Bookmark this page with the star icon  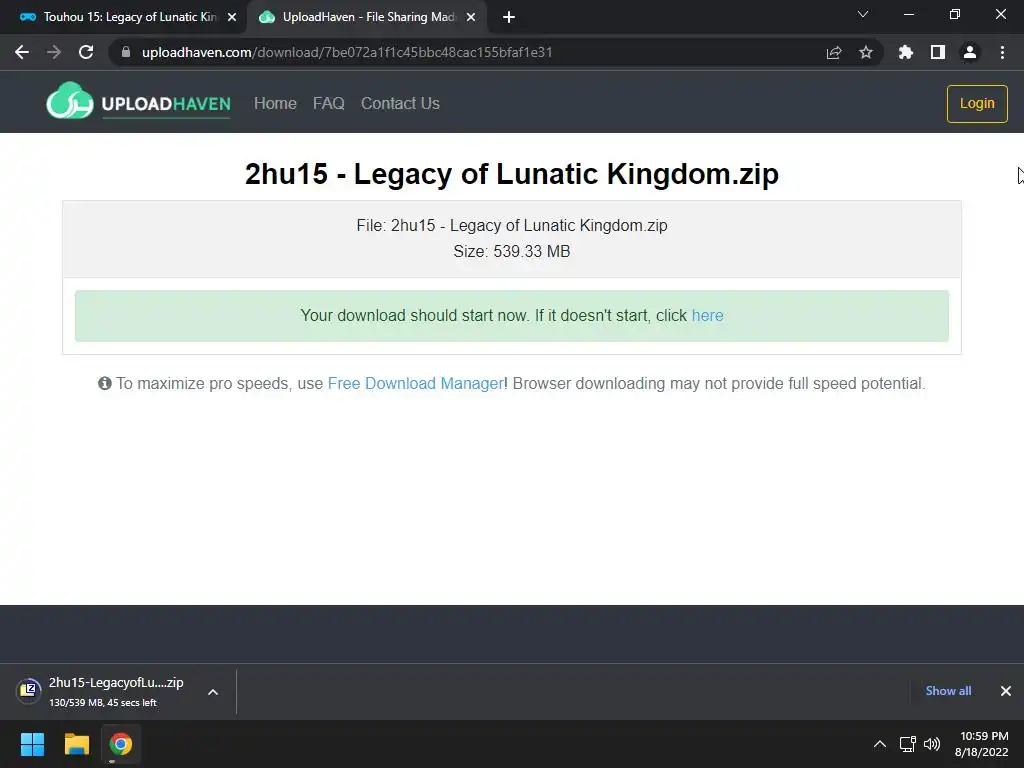[866, 52]
